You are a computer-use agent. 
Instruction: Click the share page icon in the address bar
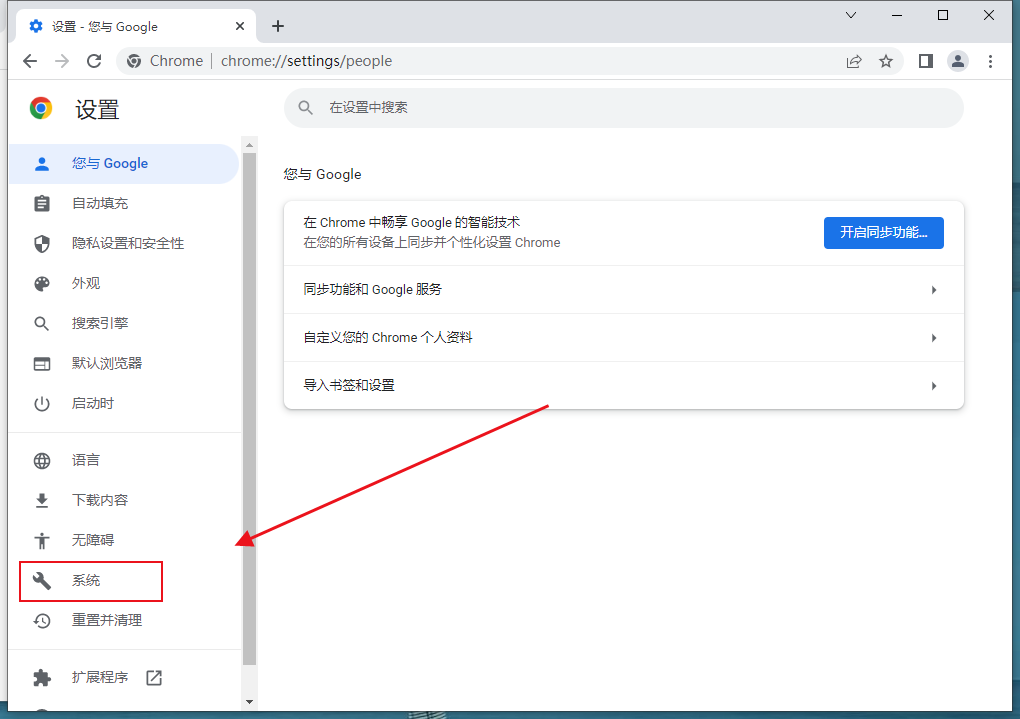click(x=853, y=61)
